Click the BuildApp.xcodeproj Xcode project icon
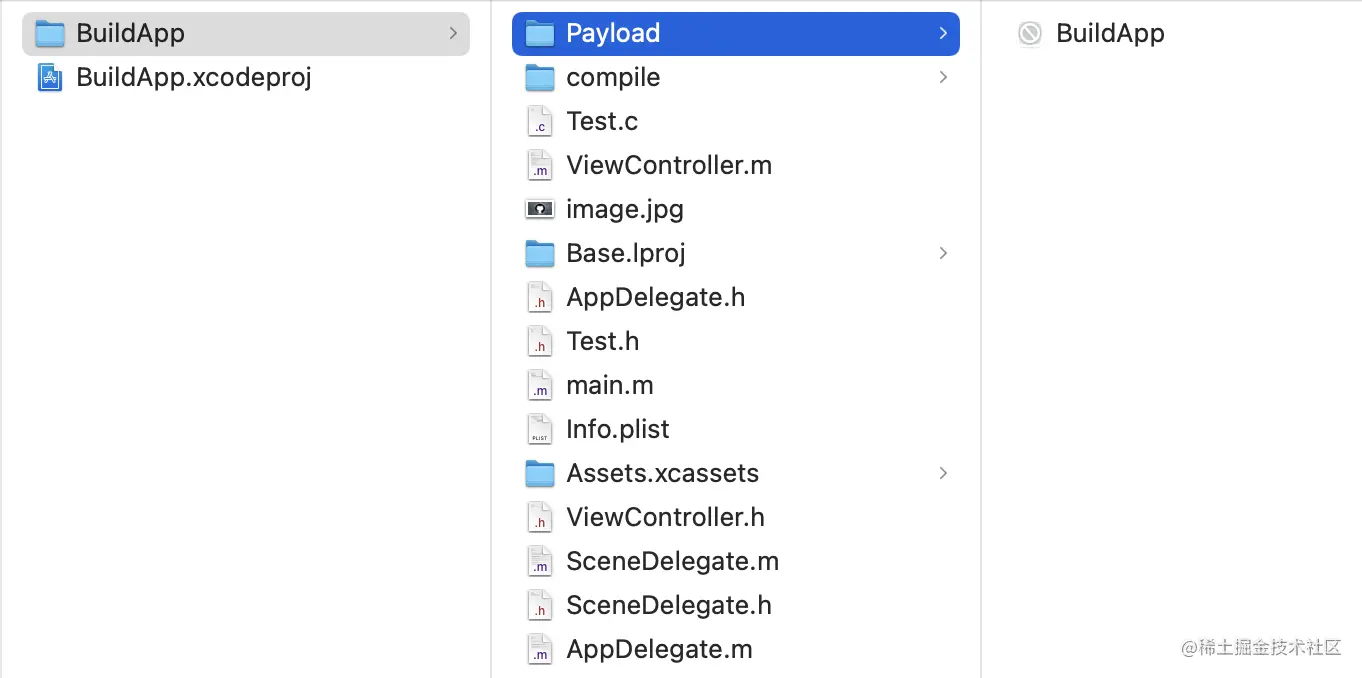Screen dimensions: 1362x678 tap(50, 77)
